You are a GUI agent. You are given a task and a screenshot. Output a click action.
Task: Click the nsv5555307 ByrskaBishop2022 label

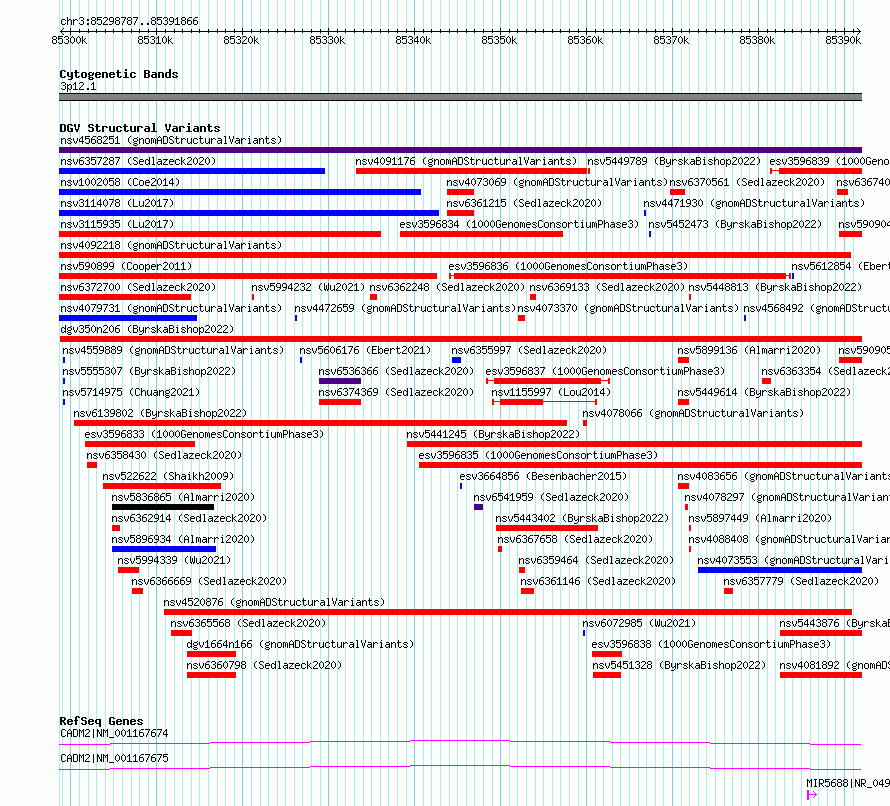[149, 371]
